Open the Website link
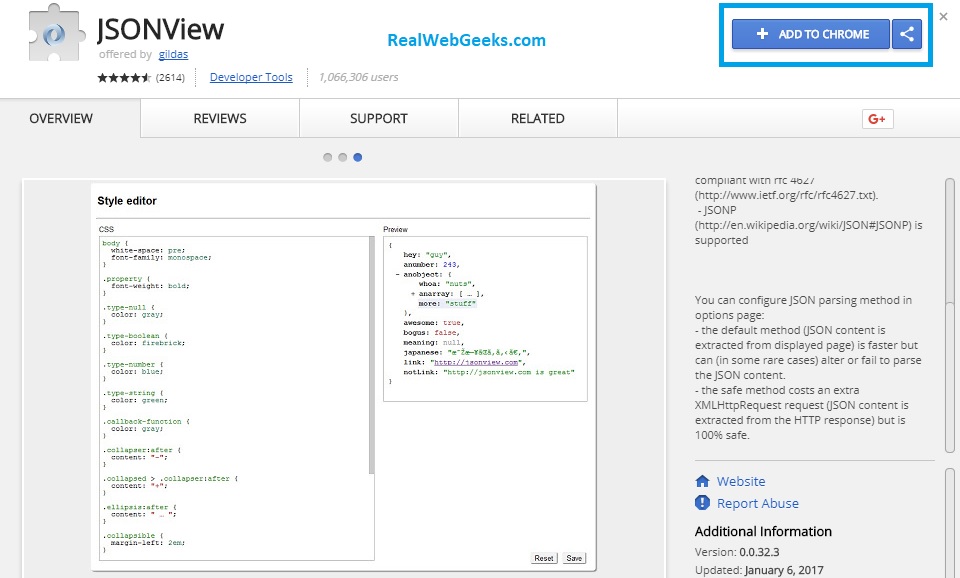 [x=741, y=481]
